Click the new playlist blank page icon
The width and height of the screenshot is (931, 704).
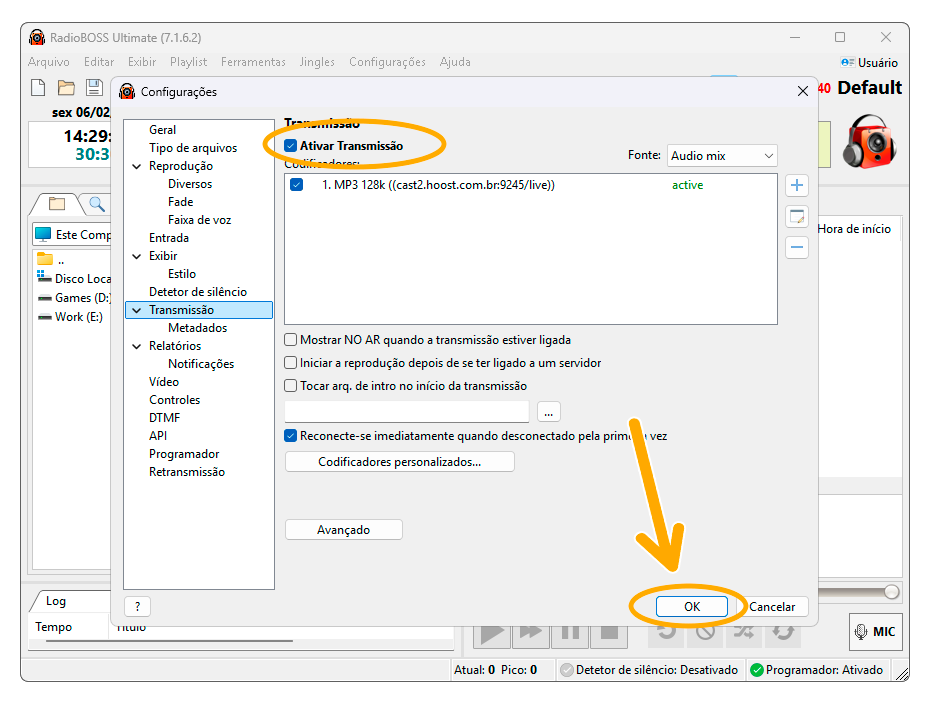point(38,88)
